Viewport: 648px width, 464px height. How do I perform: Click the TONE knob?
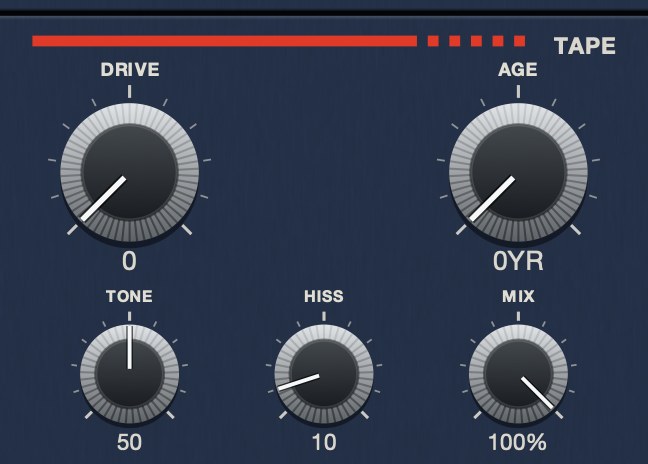click(x=130, y=374)
